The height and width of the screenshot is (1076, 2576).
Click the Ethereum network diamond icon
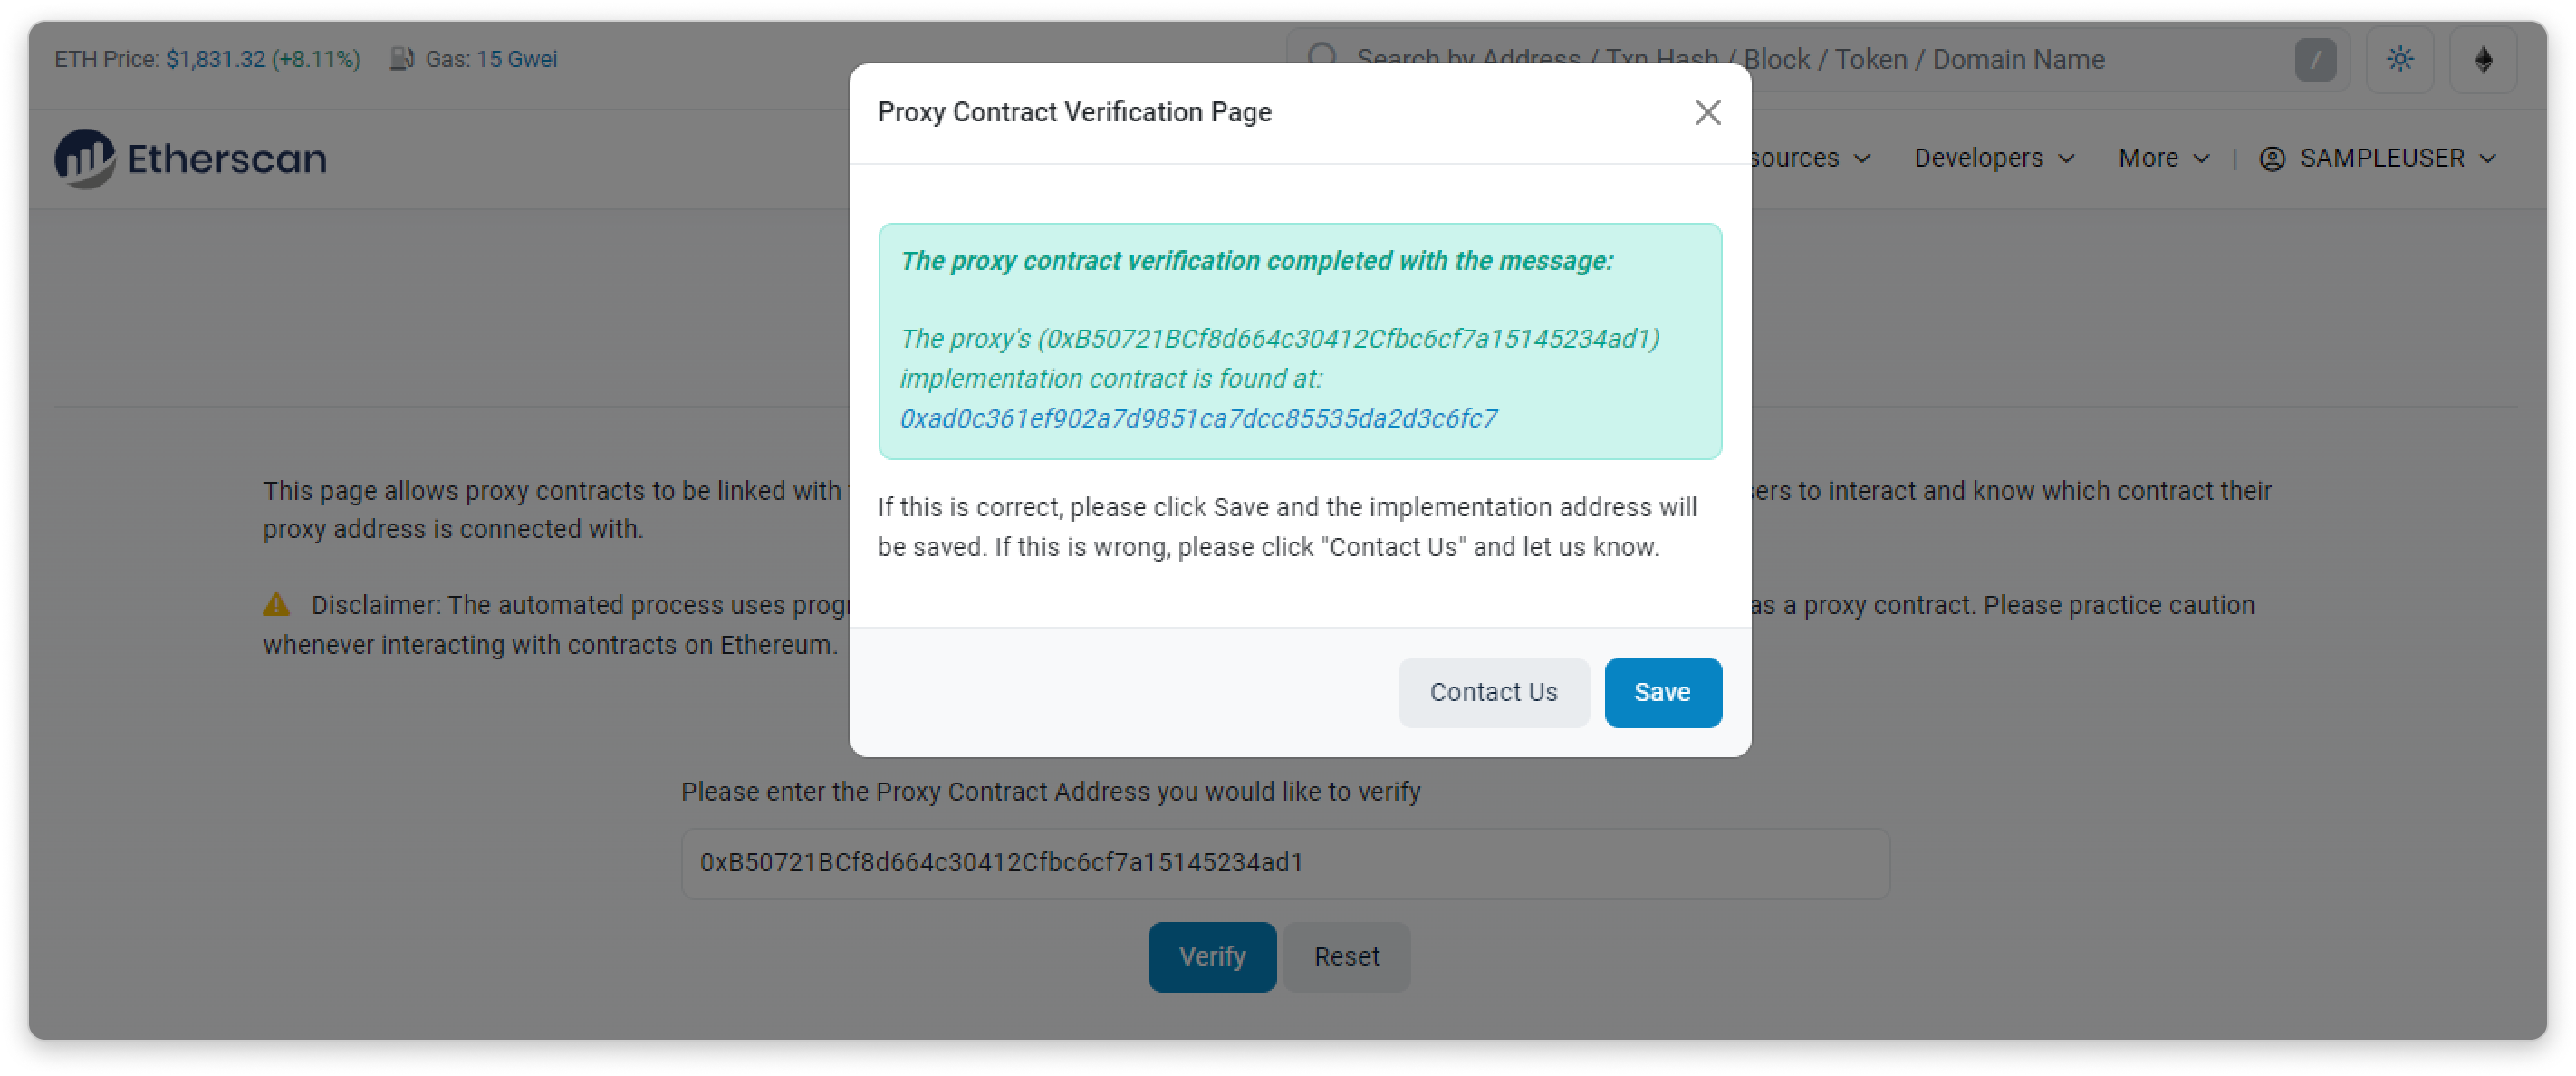[x=2483, y=60]
